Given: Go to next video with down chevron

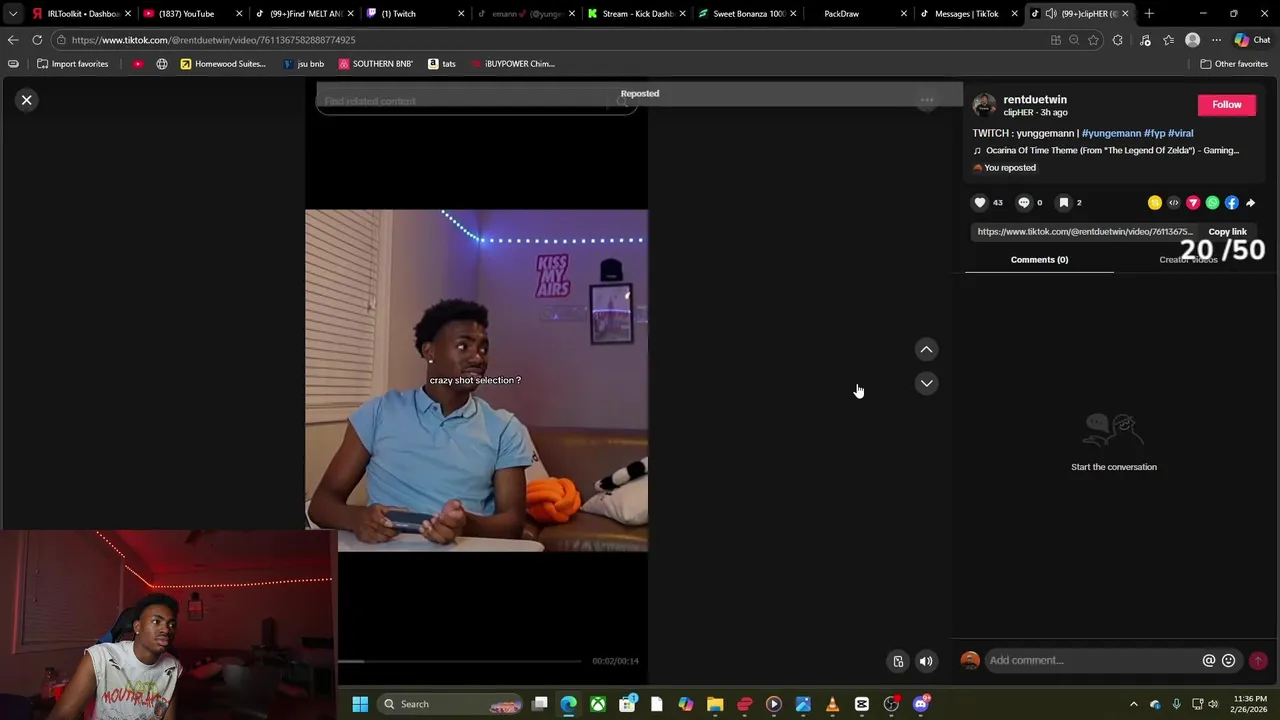Looking at the screenshot, I should click(x=927, y=383).
